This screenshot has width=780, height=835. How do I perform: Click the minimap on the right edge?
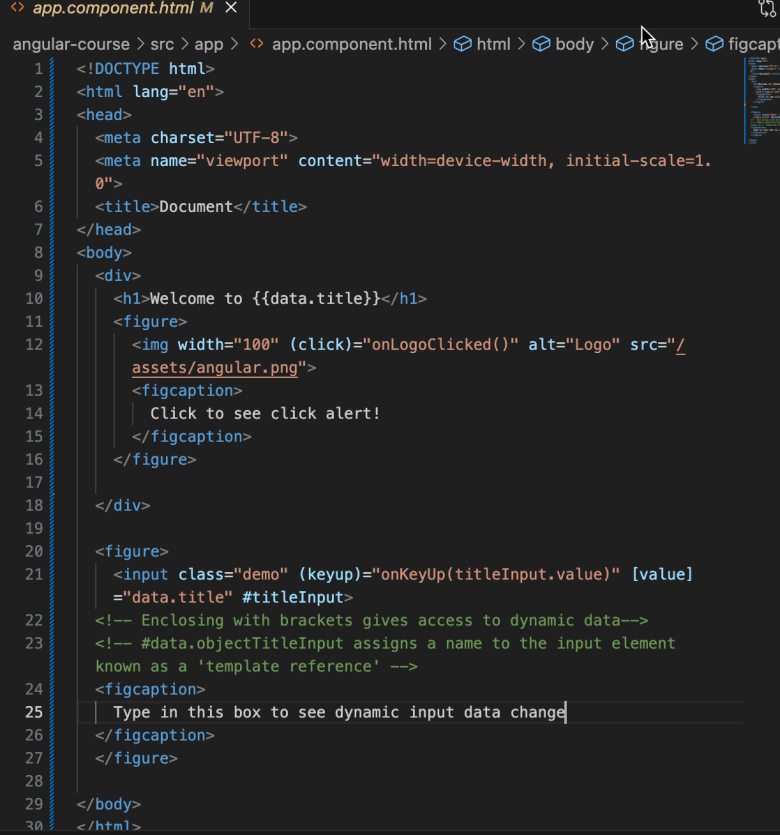(760, 100)
